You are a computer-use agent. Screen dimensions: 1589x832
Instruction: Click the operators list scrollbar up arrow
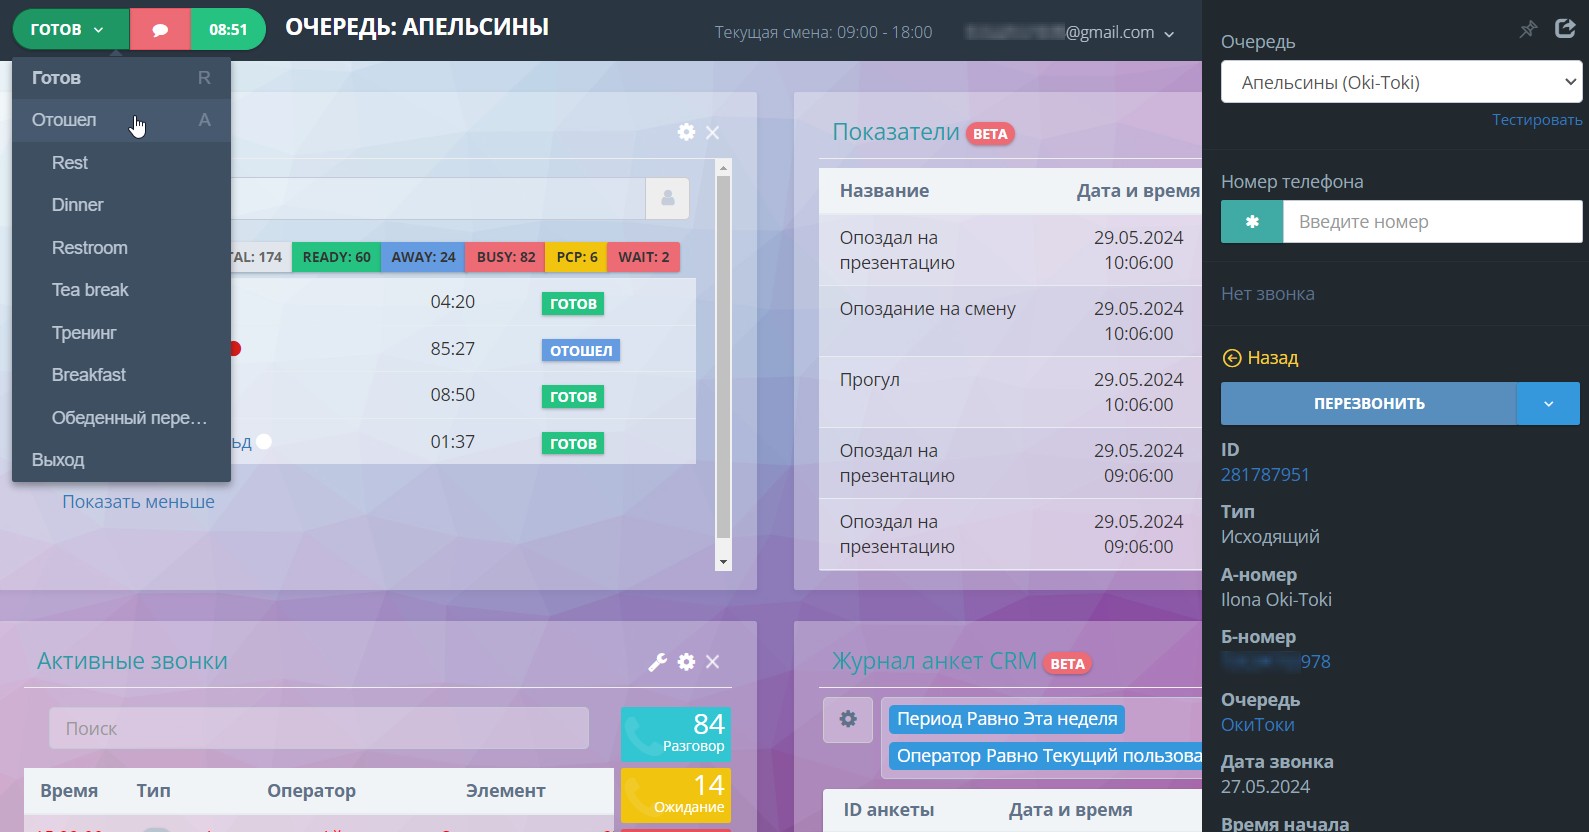point(723,167)
